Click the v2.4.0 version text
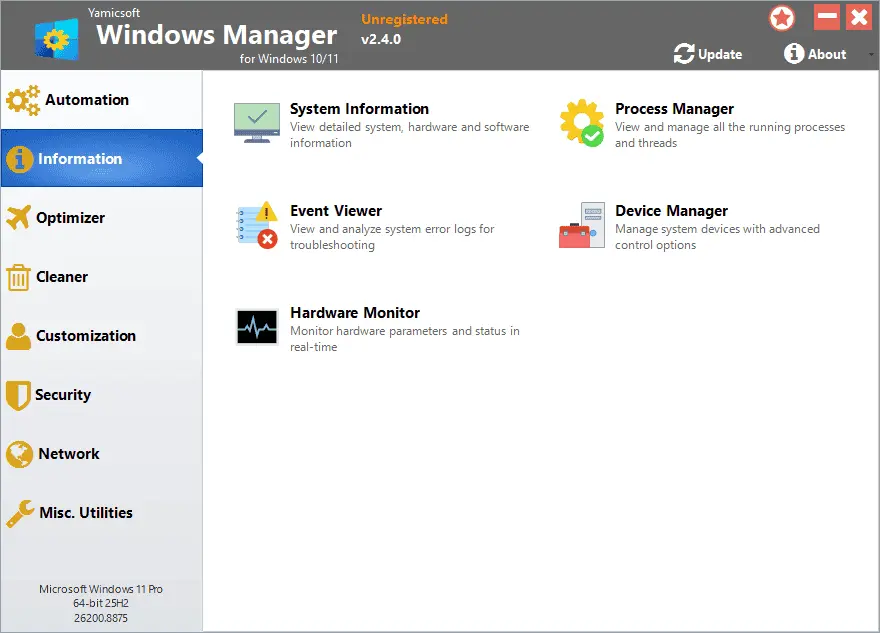The height and width of the screenshot is (633, 880). coord(381,39)
